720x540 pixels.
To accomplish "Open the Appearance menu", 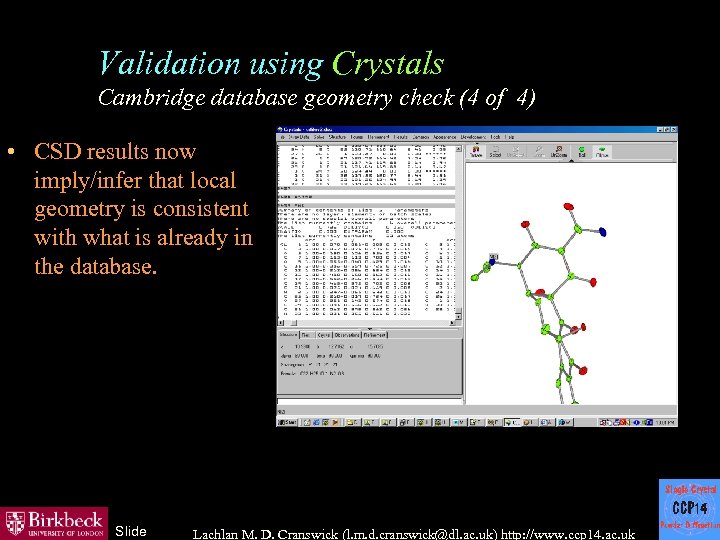I will [x=445, y=137].
